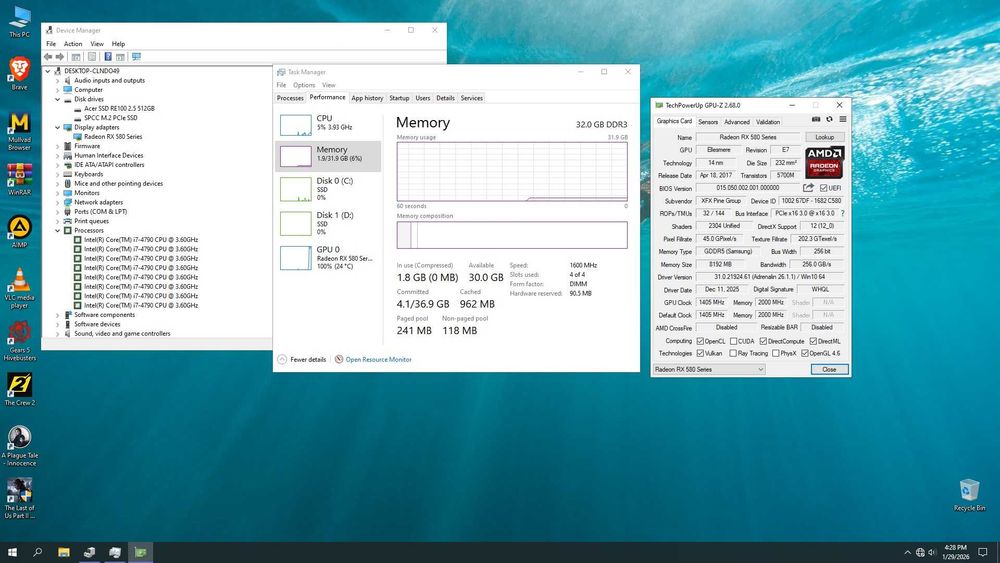
Task: Click Fewer details in Task Manager
Action: [x=302, y=360]
